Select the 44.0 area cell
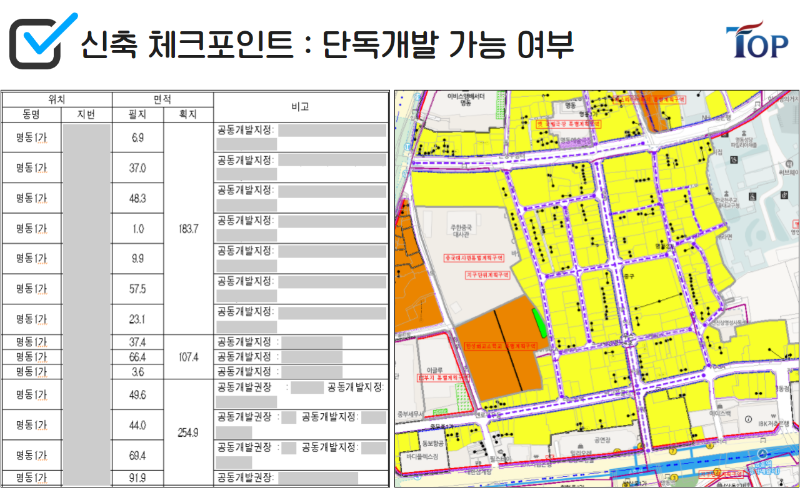The height and width of the screenshot is (495, 800). point(137,425)
